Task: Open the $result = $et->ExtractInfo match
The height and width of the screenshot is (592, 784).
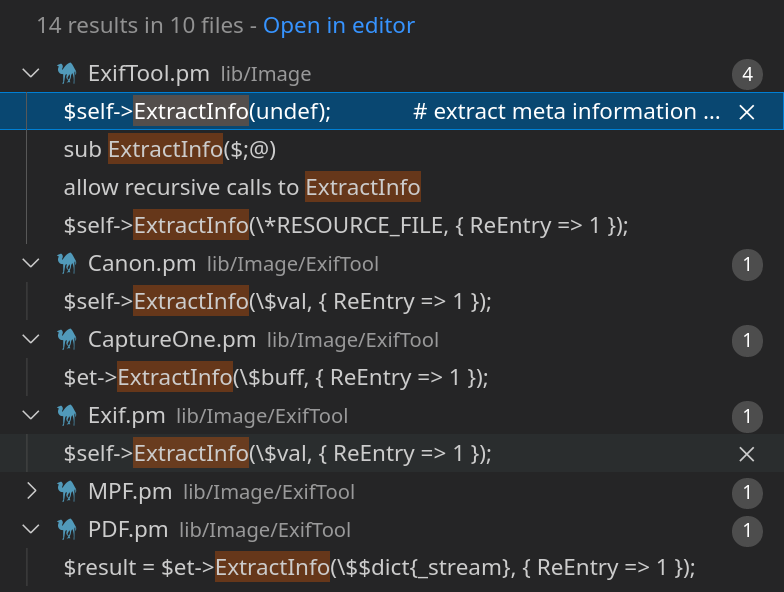Action: tap(378, 568)
